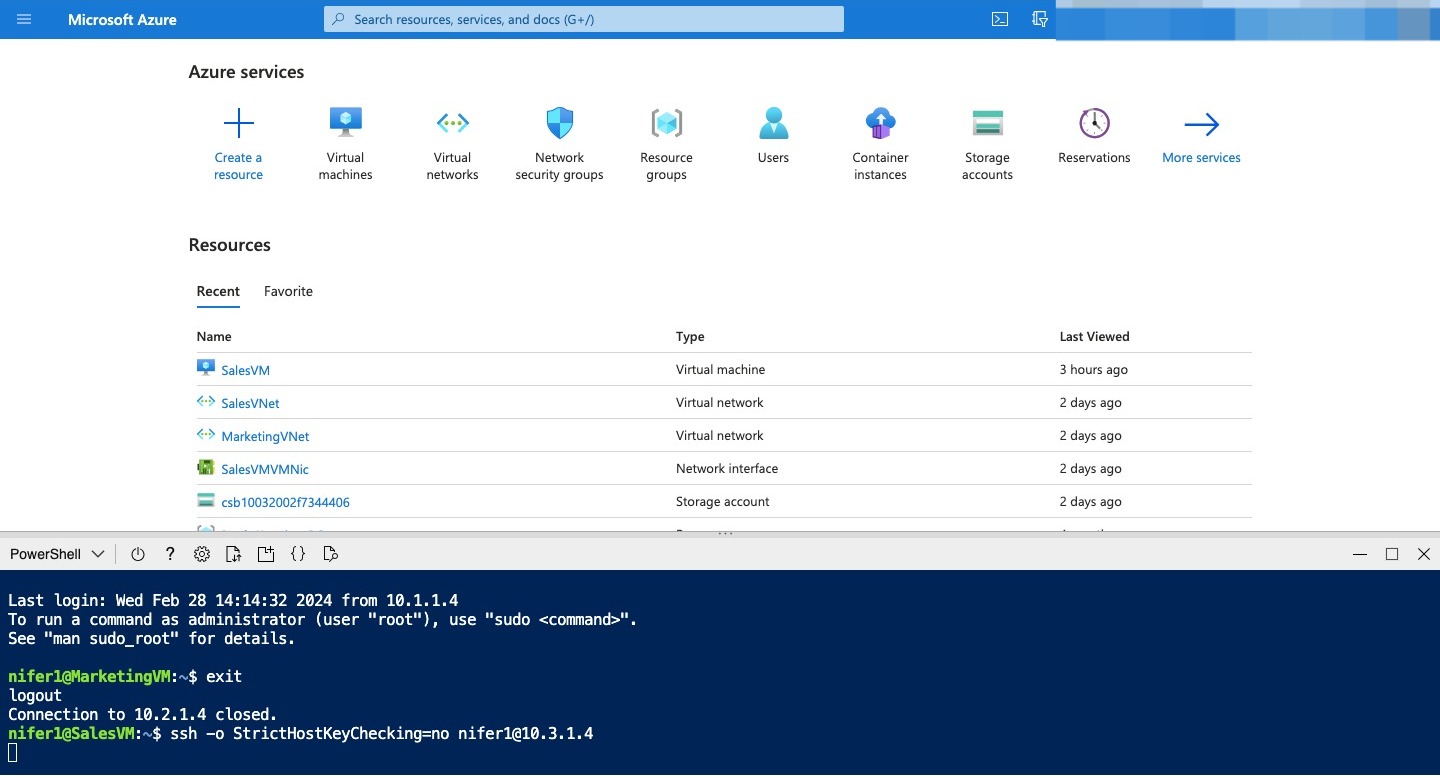Open the SalesVMVMNic resource link

265,469
